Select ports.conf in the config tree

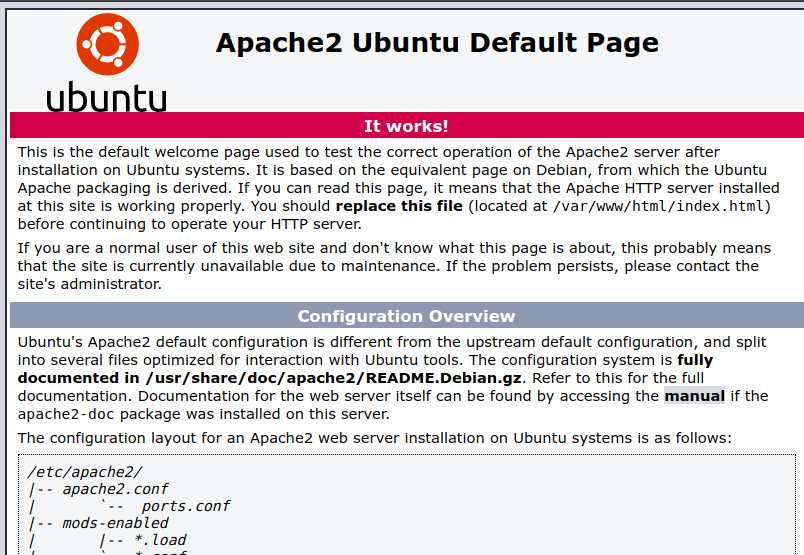[186, 506]
